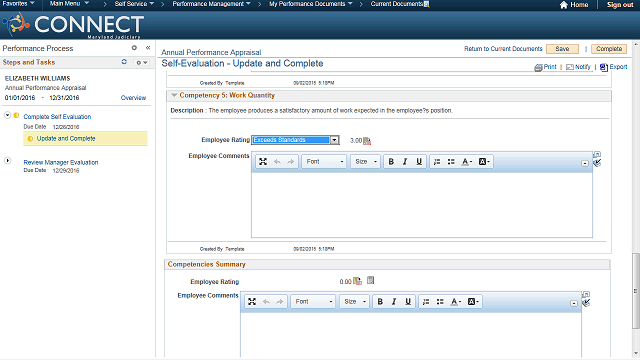This screenshot has width=640, height=360.
Task: Open Performance Management breadcrumb menu
Action: click(x=211, y=4)
